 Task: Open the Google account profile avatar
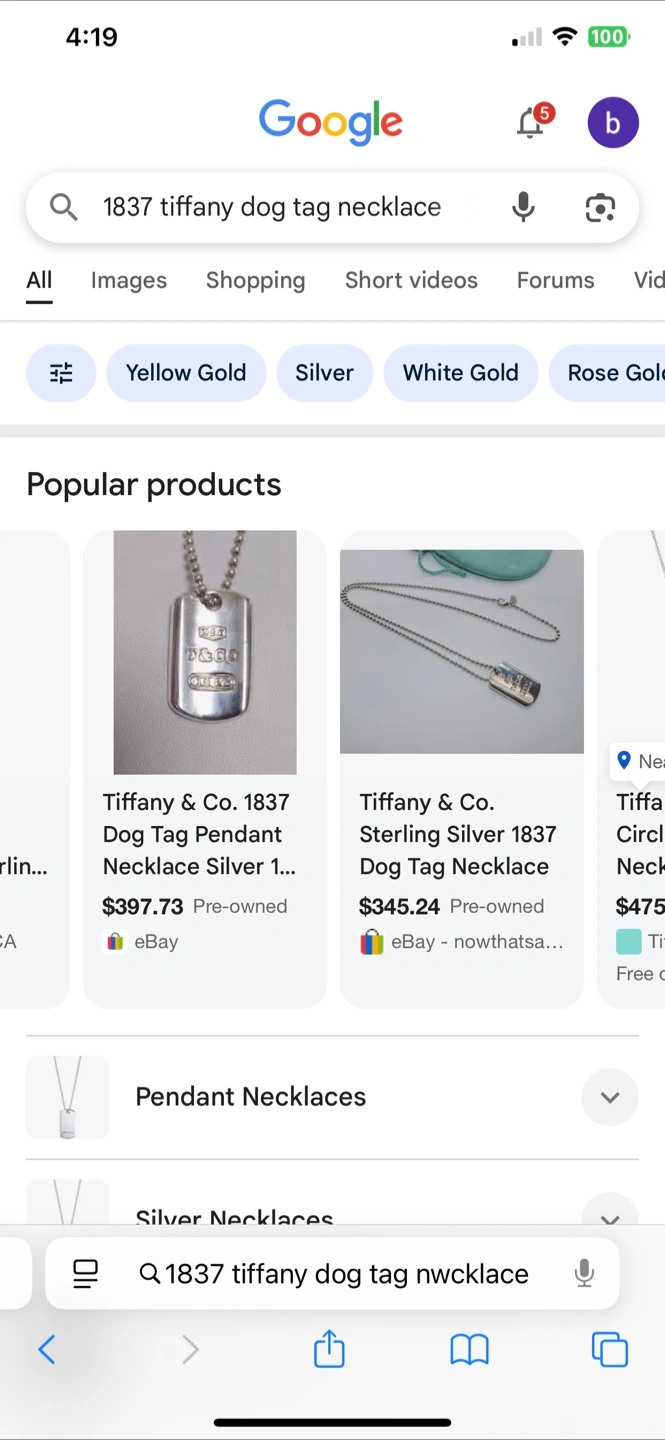pyautogui.click(x=612, y=123)
